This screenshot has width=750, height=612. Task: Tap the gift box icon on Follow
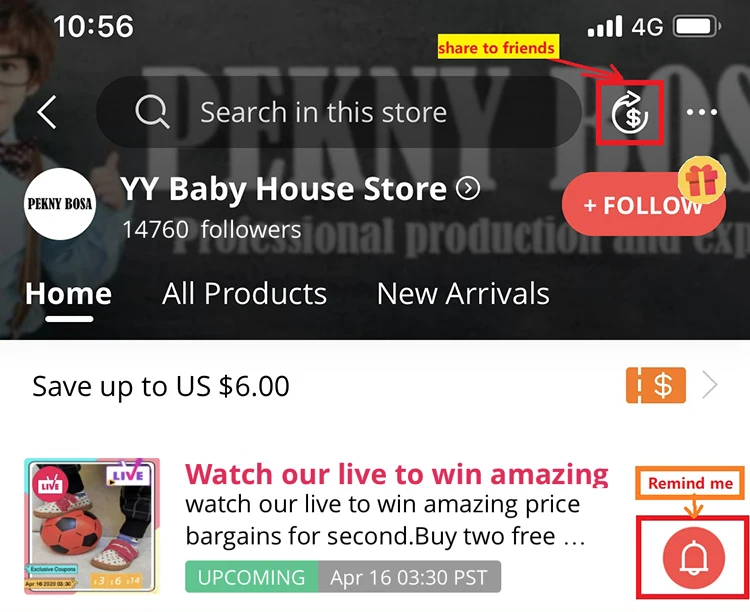click(x=702, y=180)
